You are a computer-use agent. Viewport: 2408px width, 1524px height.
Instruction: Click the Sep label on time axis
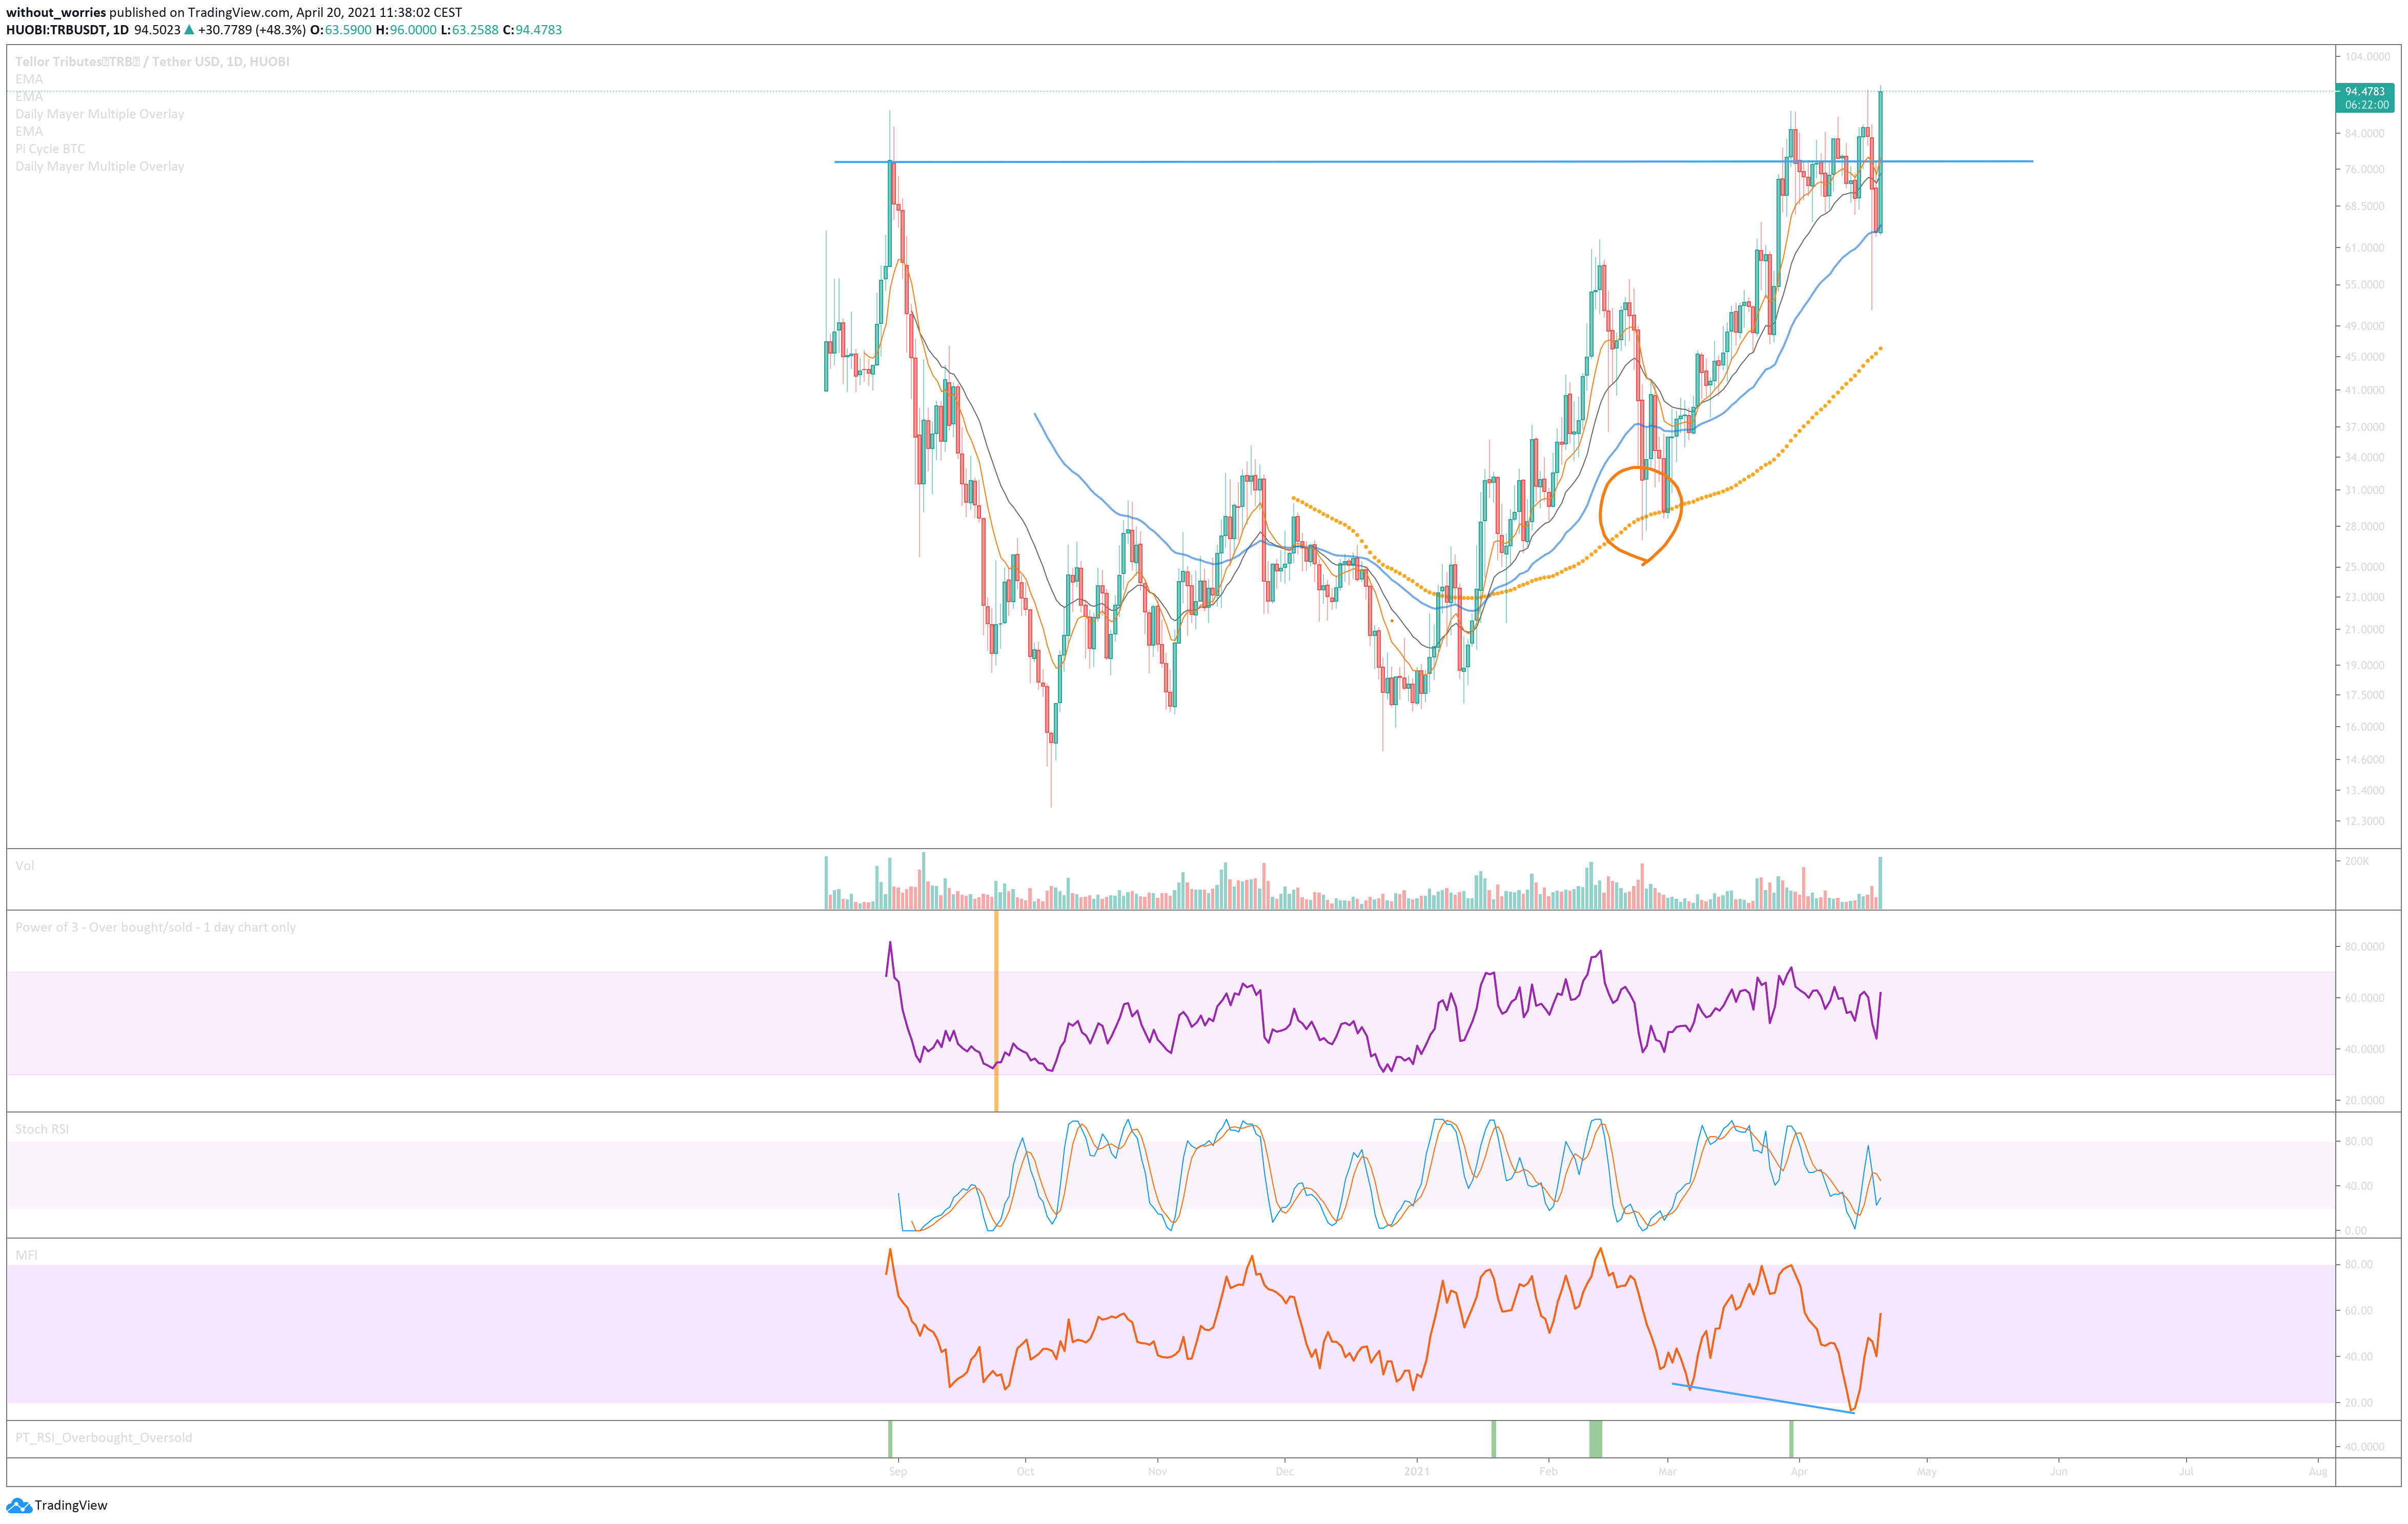pos(898,1472)
